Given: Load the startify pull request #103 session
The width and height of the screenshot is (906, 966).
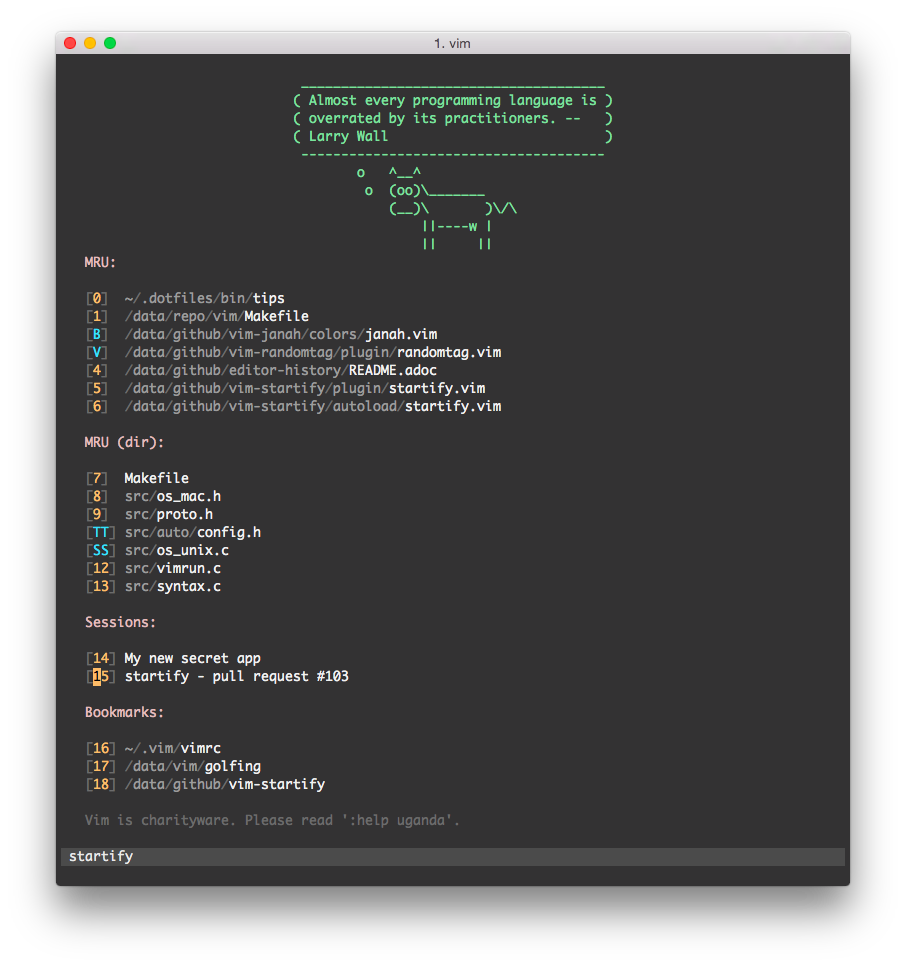Looking at the screenshot, I should point(236,676).
